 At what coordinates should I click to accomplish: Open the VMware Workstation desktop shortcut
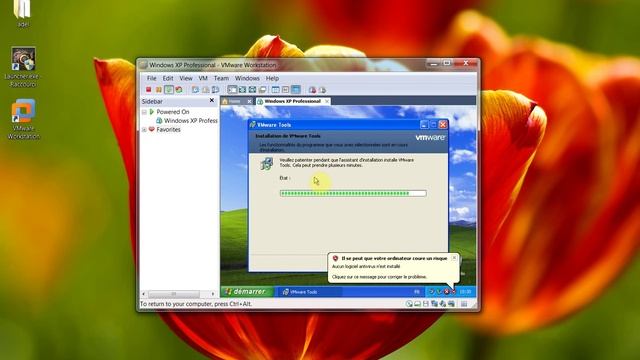(23, 118)
